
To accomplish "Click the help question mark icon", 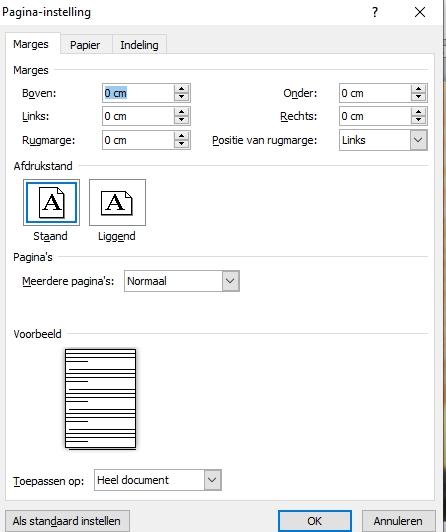I will pyautogui.click(x=375, y=13).
